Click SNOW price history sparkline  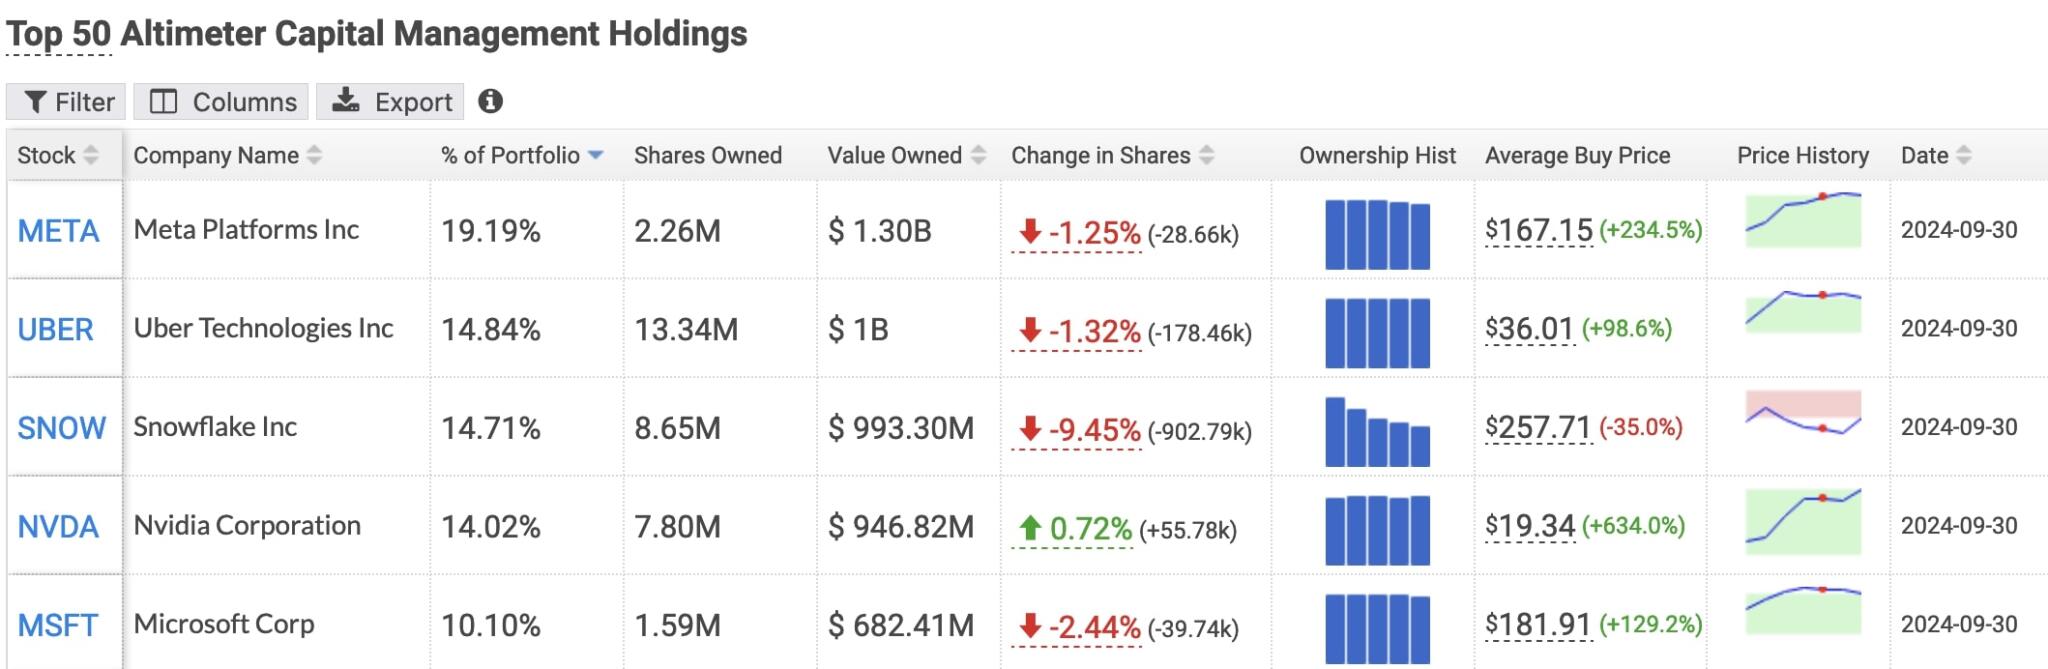pyautogui.click(x=1803, y=413)
